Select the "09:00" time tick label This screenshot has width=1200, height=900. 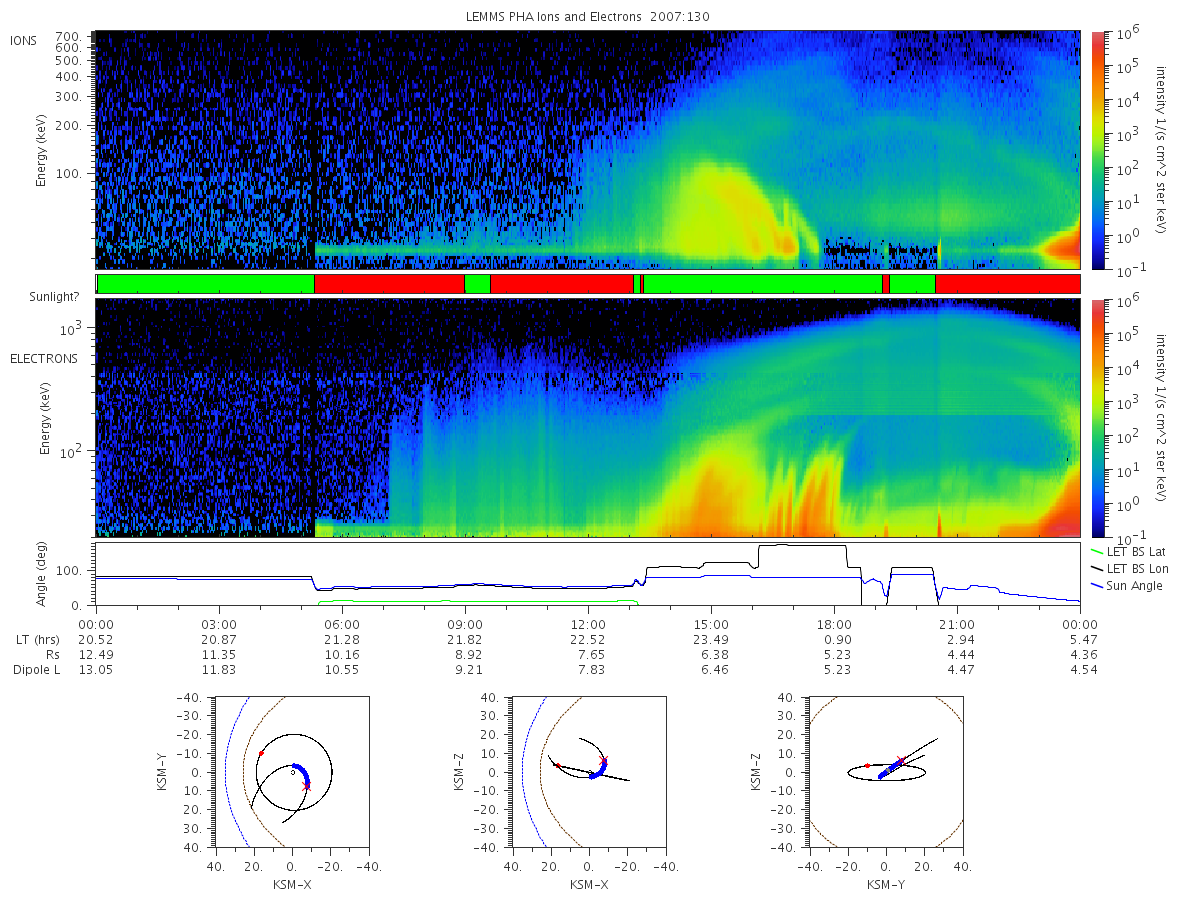[465, 623]
